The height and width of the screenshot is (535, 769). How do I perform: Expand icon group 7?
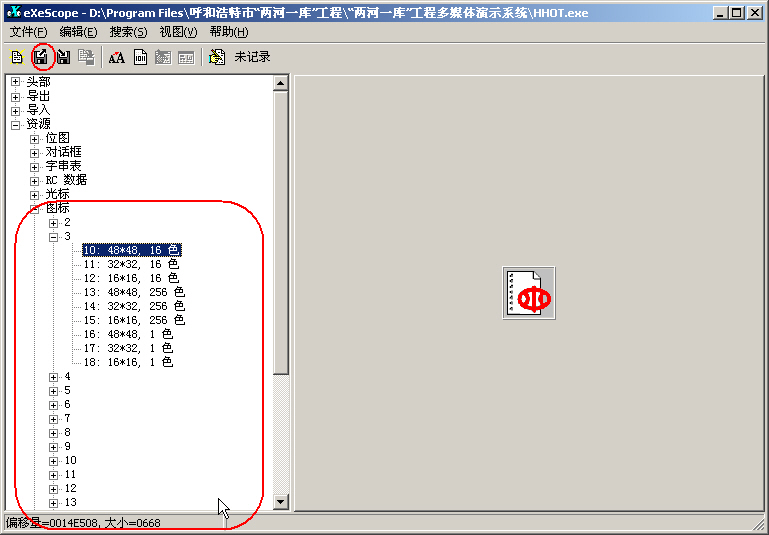(x=53, y=419)
